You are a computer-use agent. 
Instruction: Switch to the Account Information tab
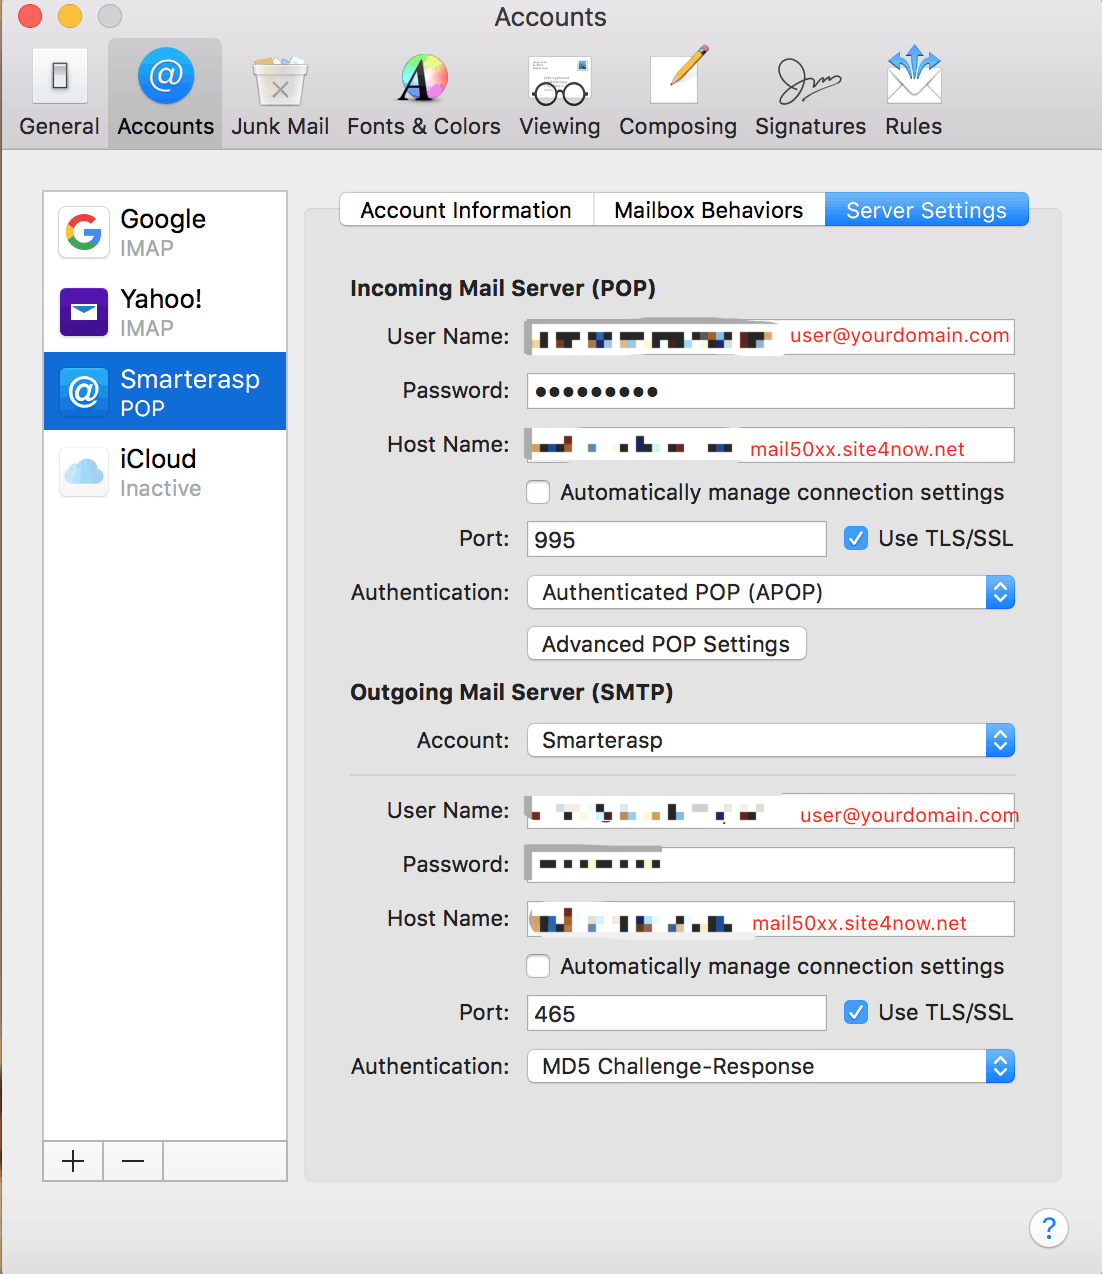point(466,210)
